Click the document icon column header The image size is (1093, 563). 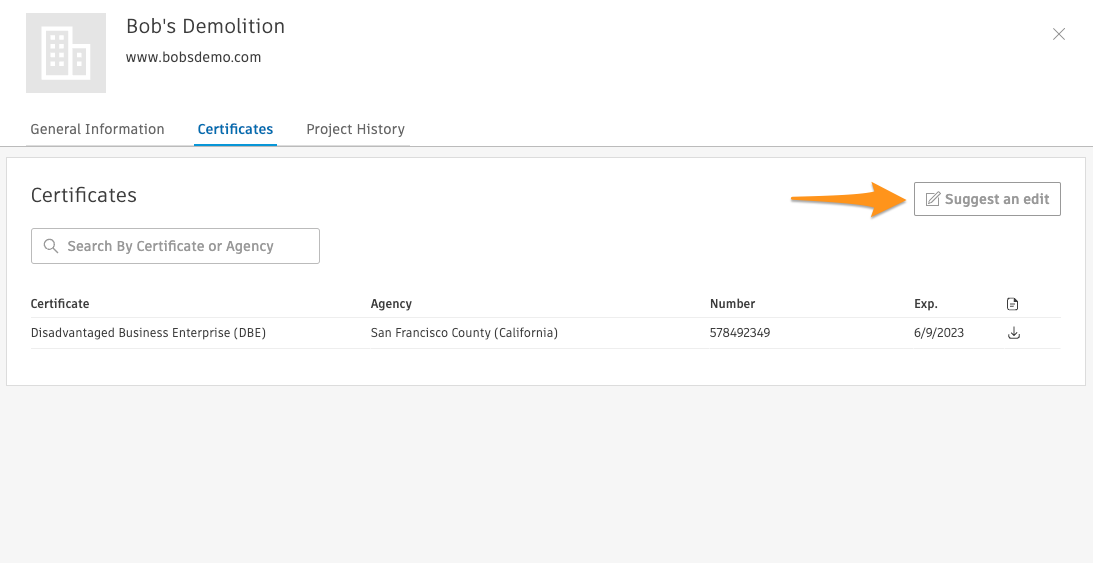(1013, 304)
